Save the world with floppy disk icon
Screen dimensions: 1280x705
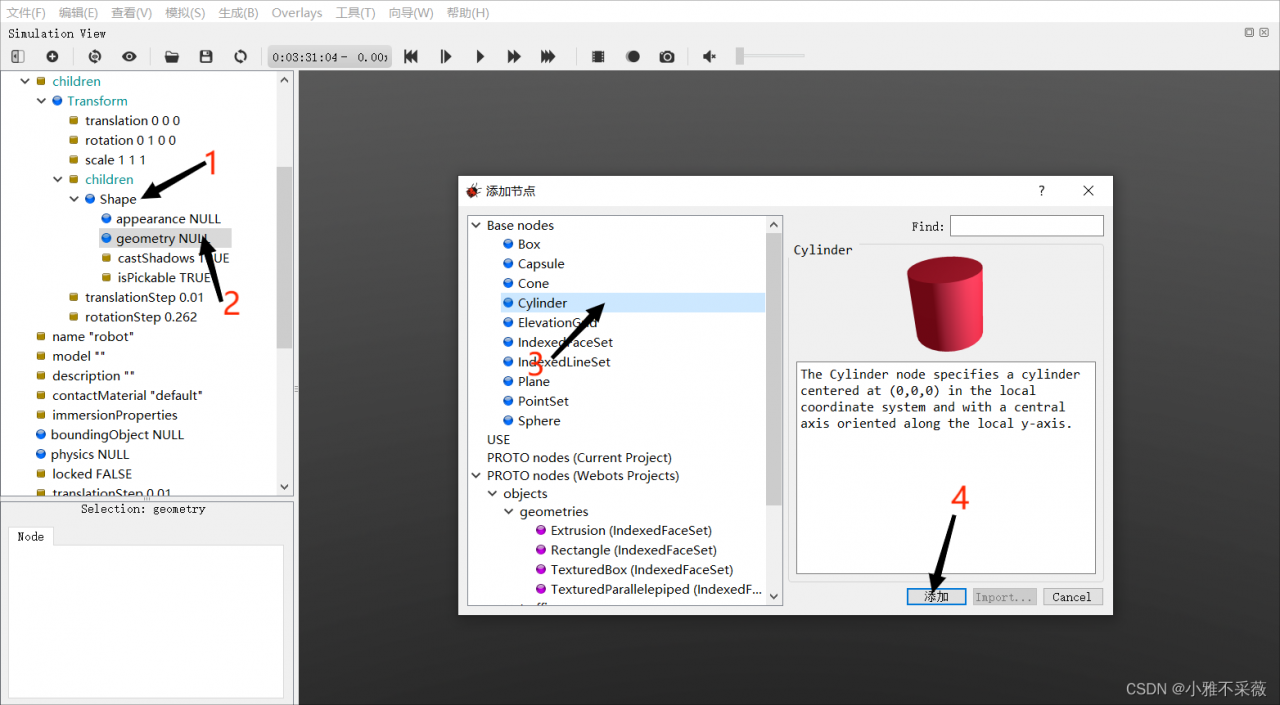206,57
